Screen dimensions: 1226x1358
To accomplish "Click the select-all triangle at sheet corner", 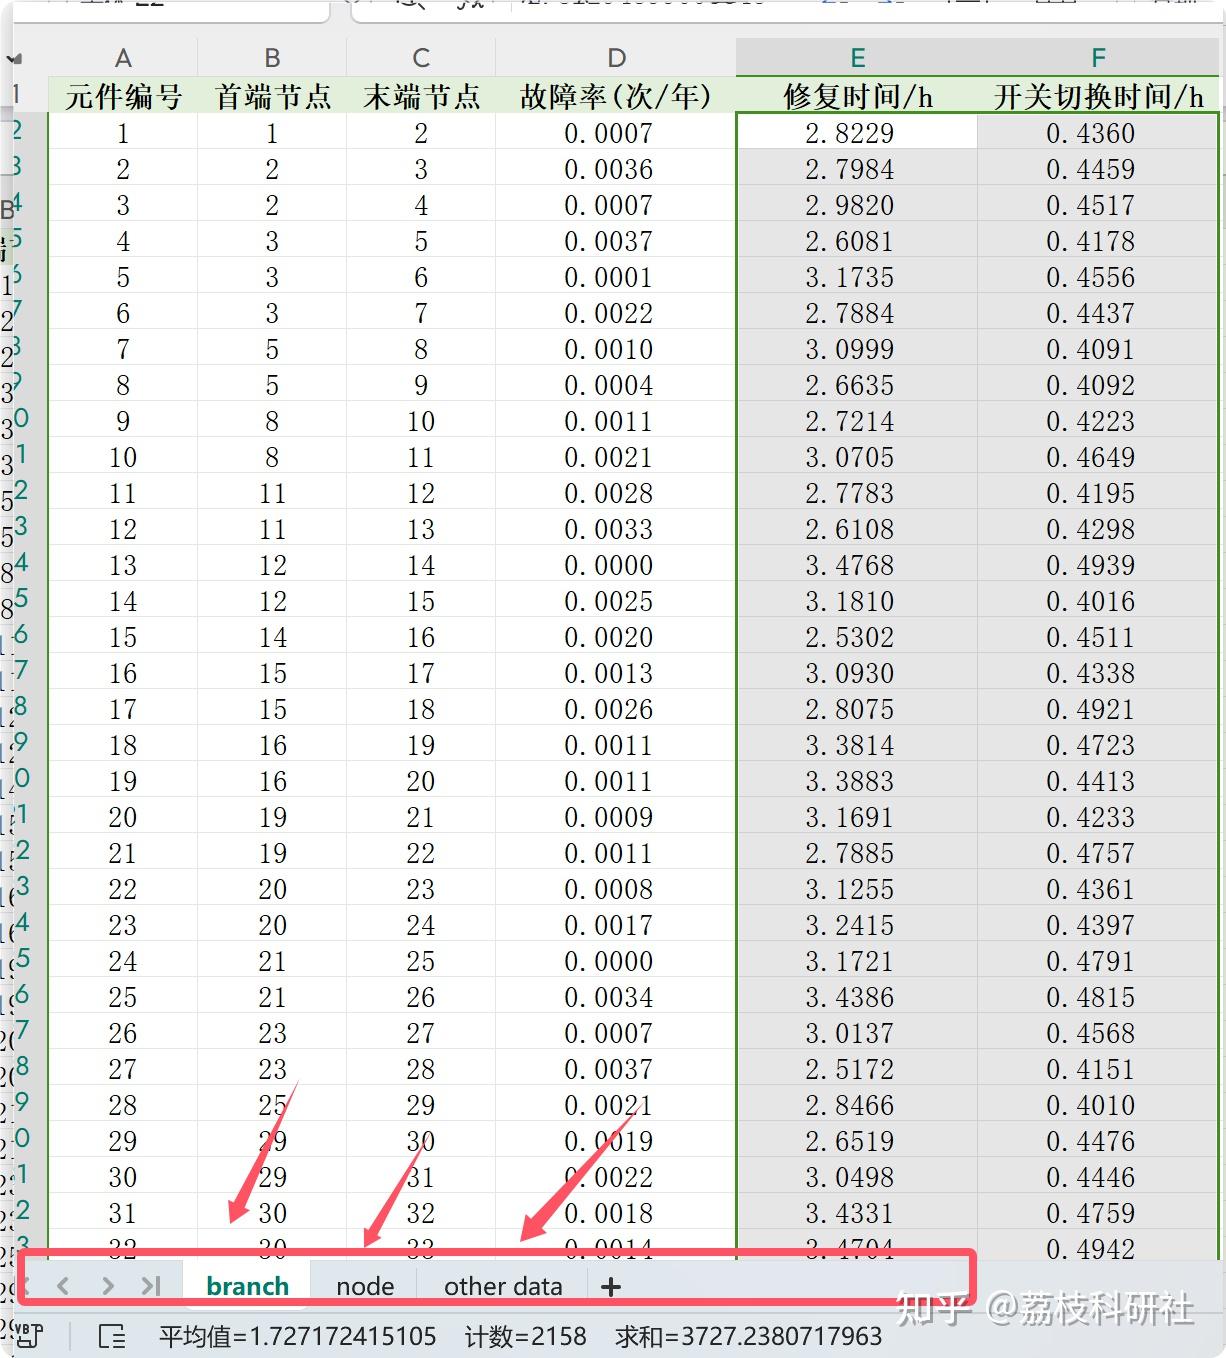I will tap(14, 58).
